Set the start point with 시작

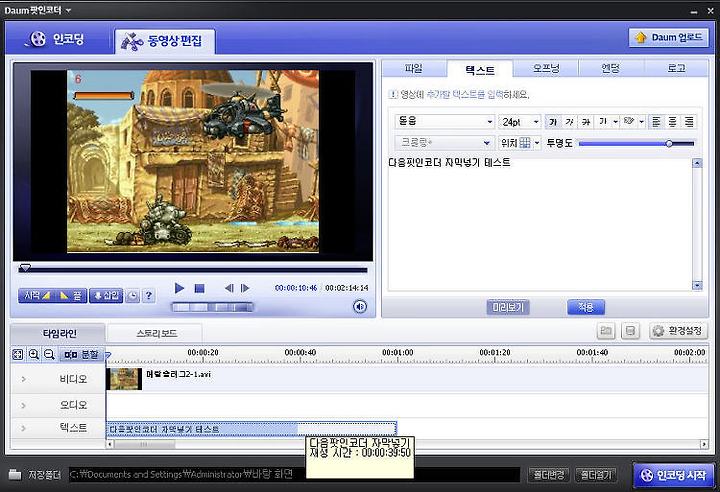pos(36,295)
